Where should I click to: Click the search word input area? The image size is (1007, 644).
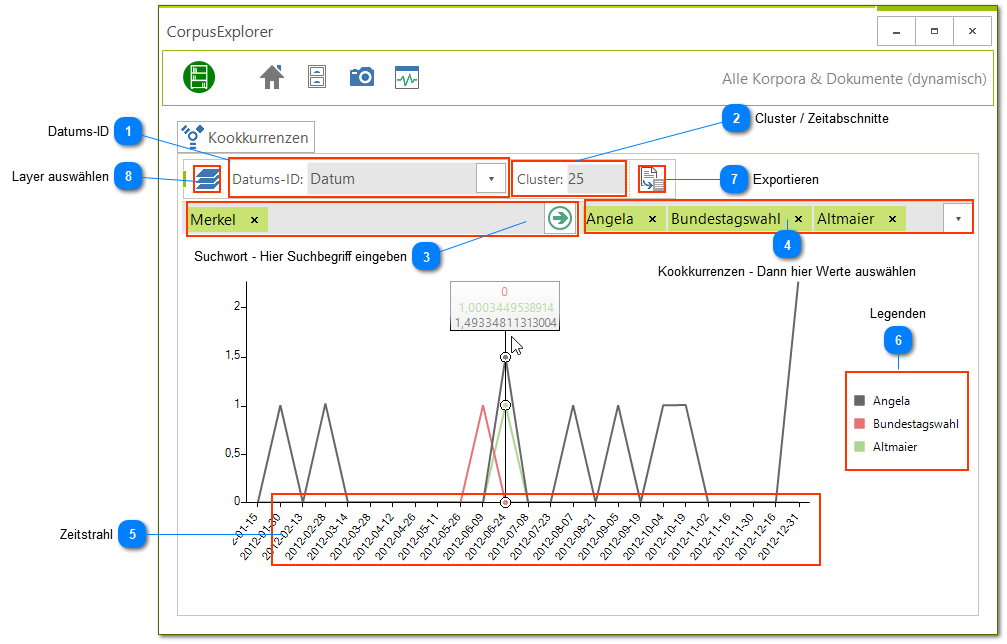pyautogui.click(x=406, y=219)
